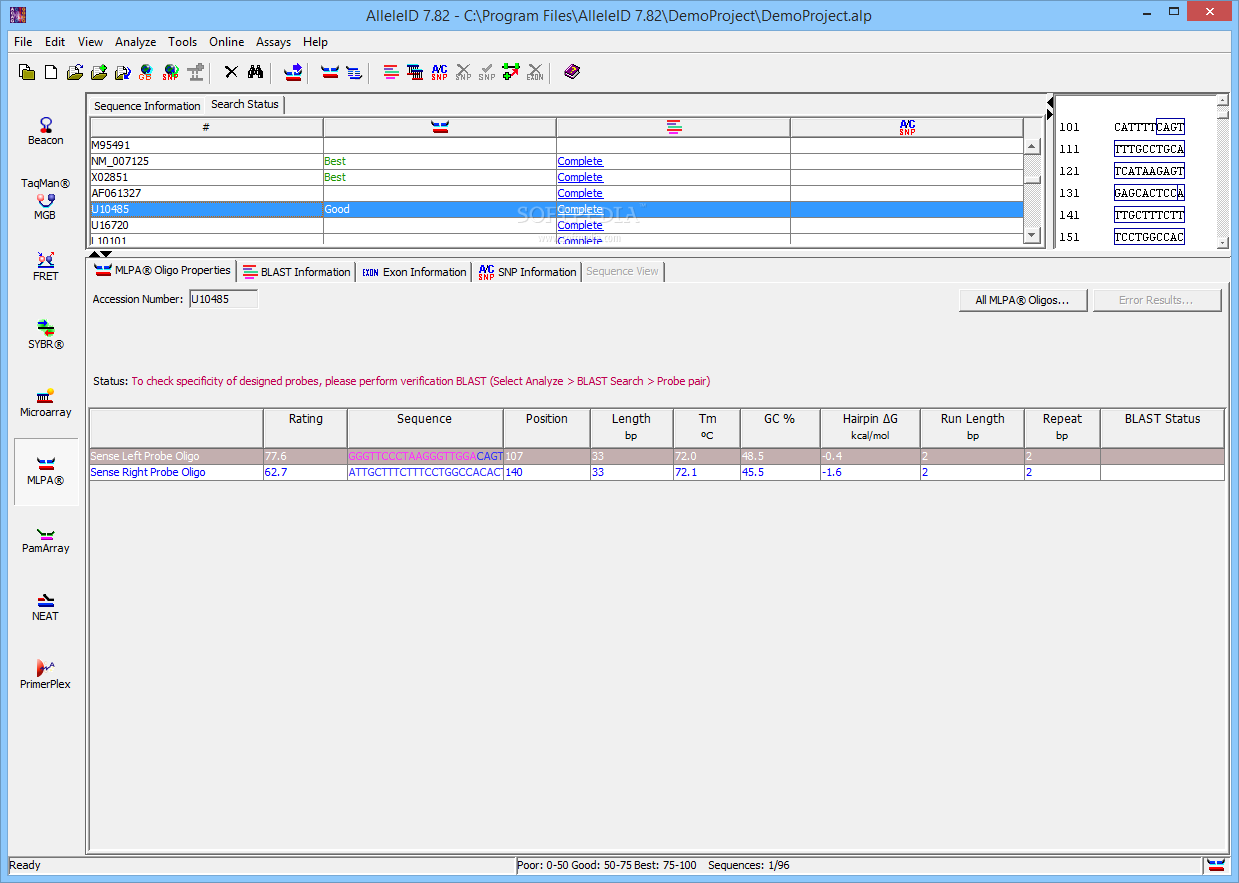Click the Hairpin ΔG column header
This screenshot has height=883, width=1239.
(870, 427)
